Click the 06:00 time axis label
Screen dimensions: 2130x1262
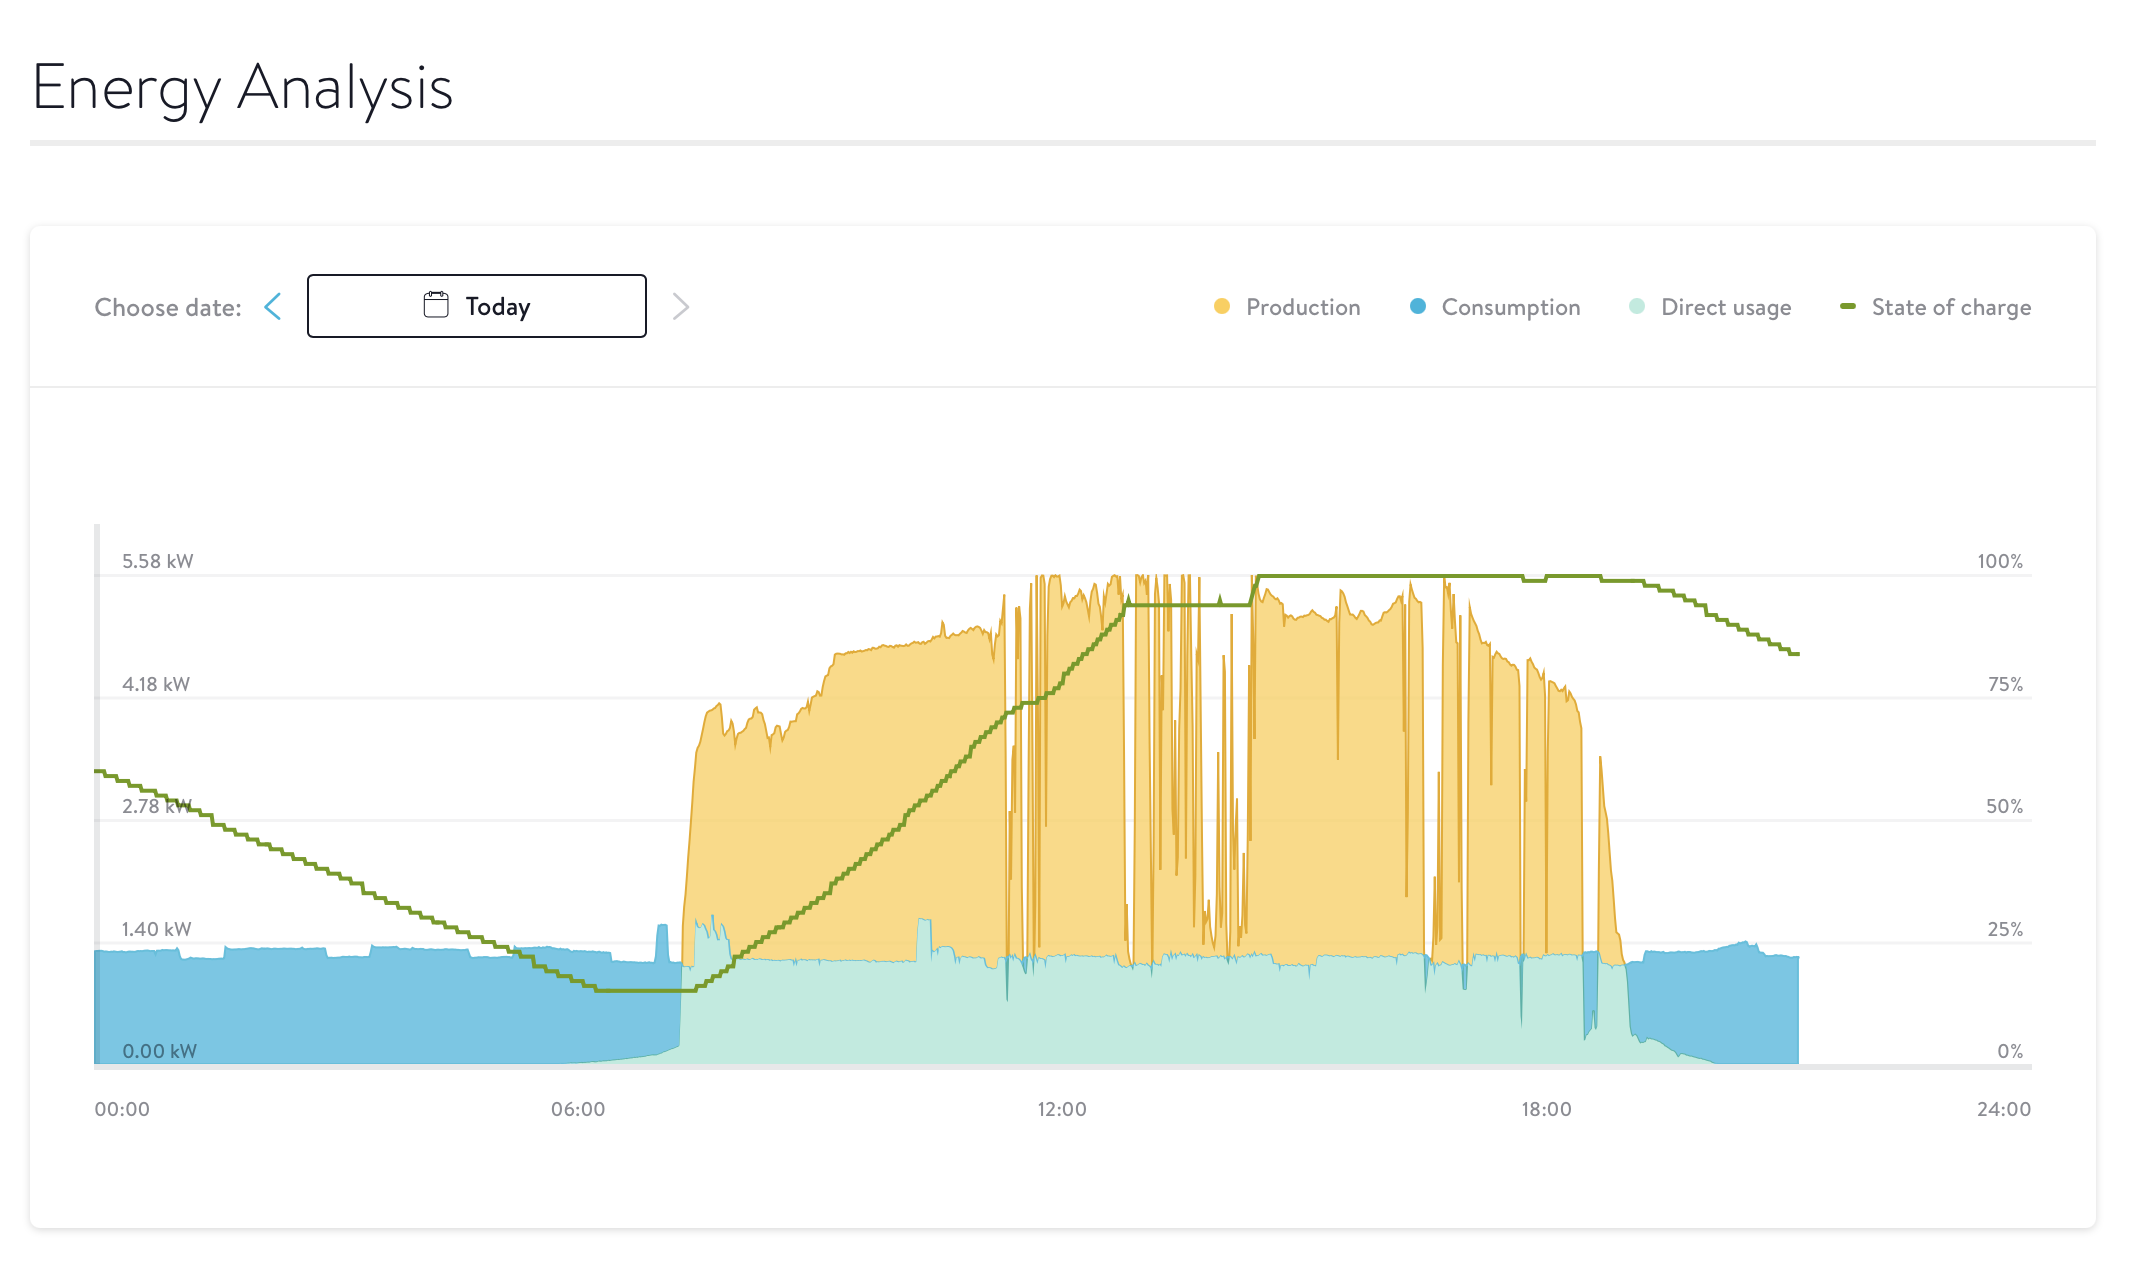point(578,1109)
